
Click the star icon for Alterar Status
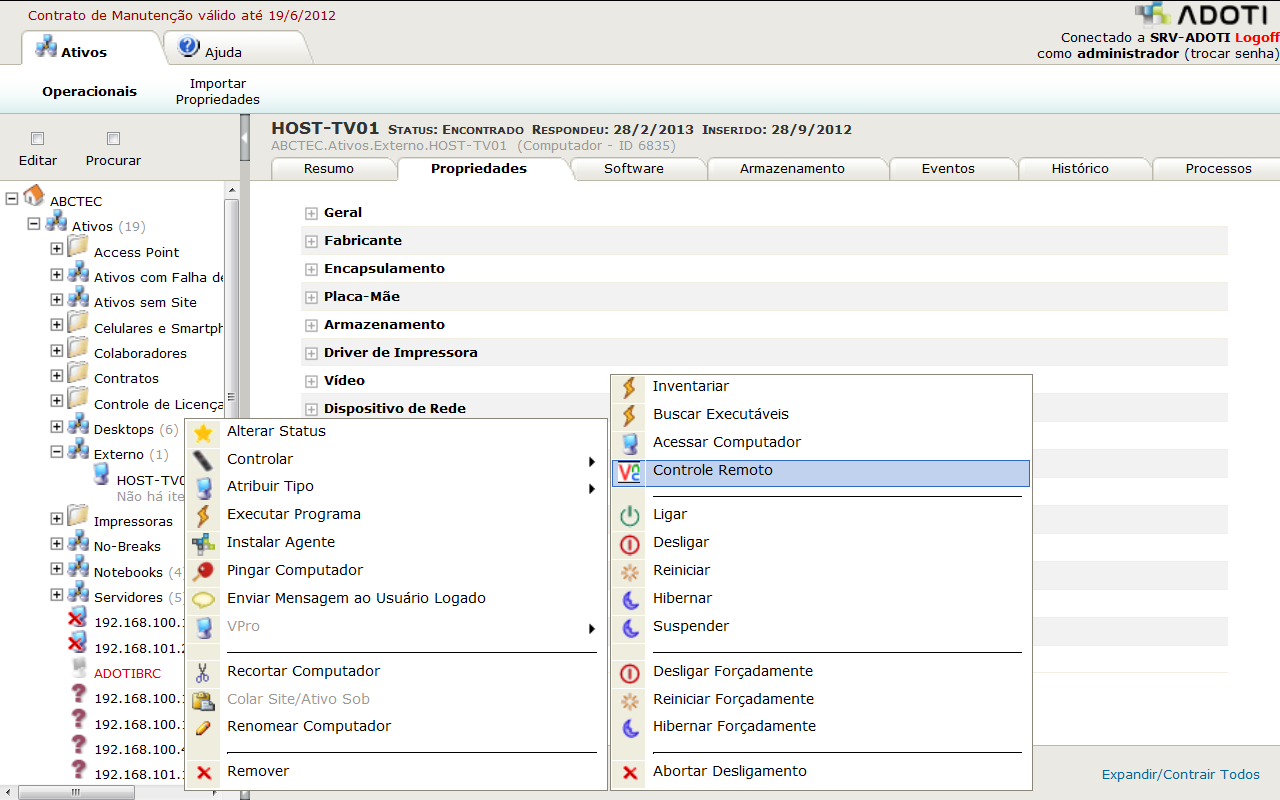pyautogui.click(x=204, y=433)
